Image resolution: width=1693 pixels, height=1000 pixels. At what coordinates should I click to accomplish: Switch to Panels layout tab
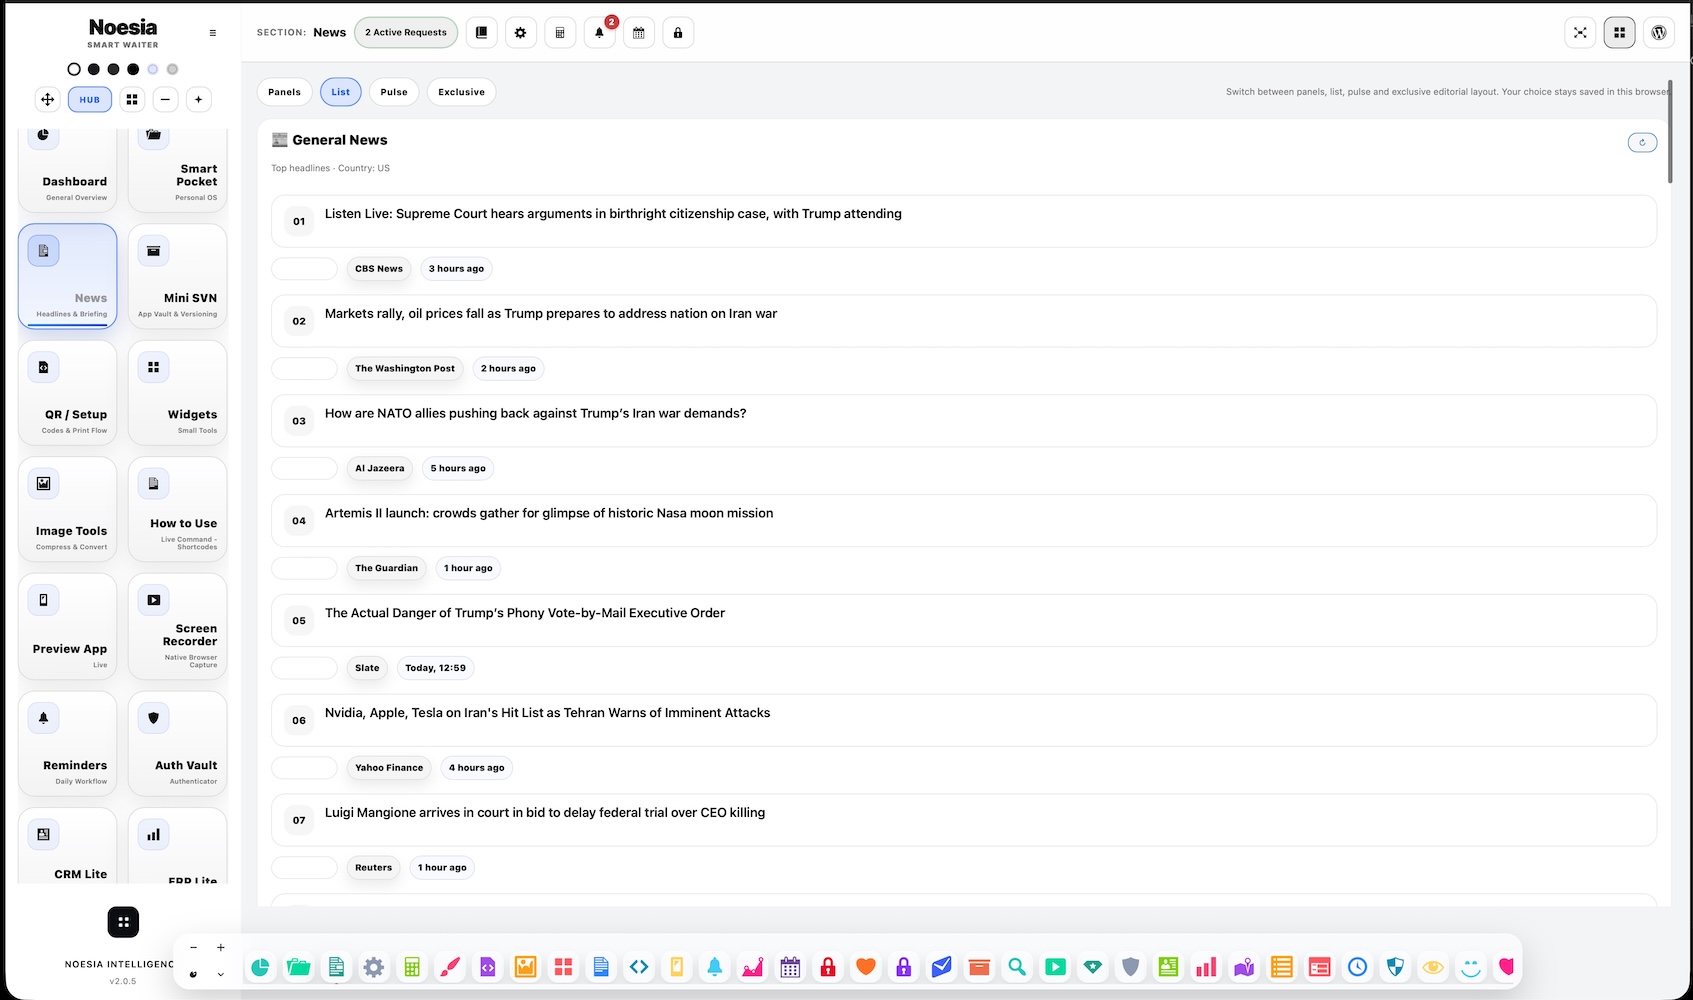point(284,92)
